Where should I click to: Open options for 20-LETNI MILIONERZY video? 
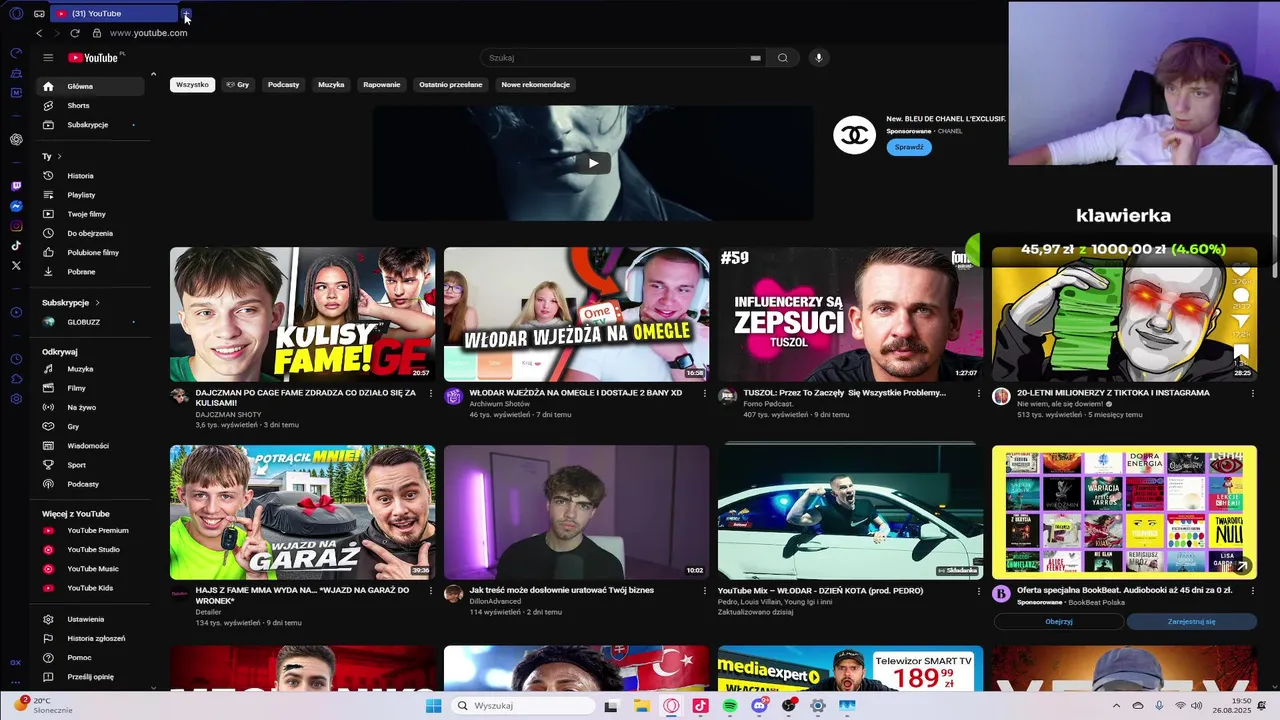coord(1252,394)
